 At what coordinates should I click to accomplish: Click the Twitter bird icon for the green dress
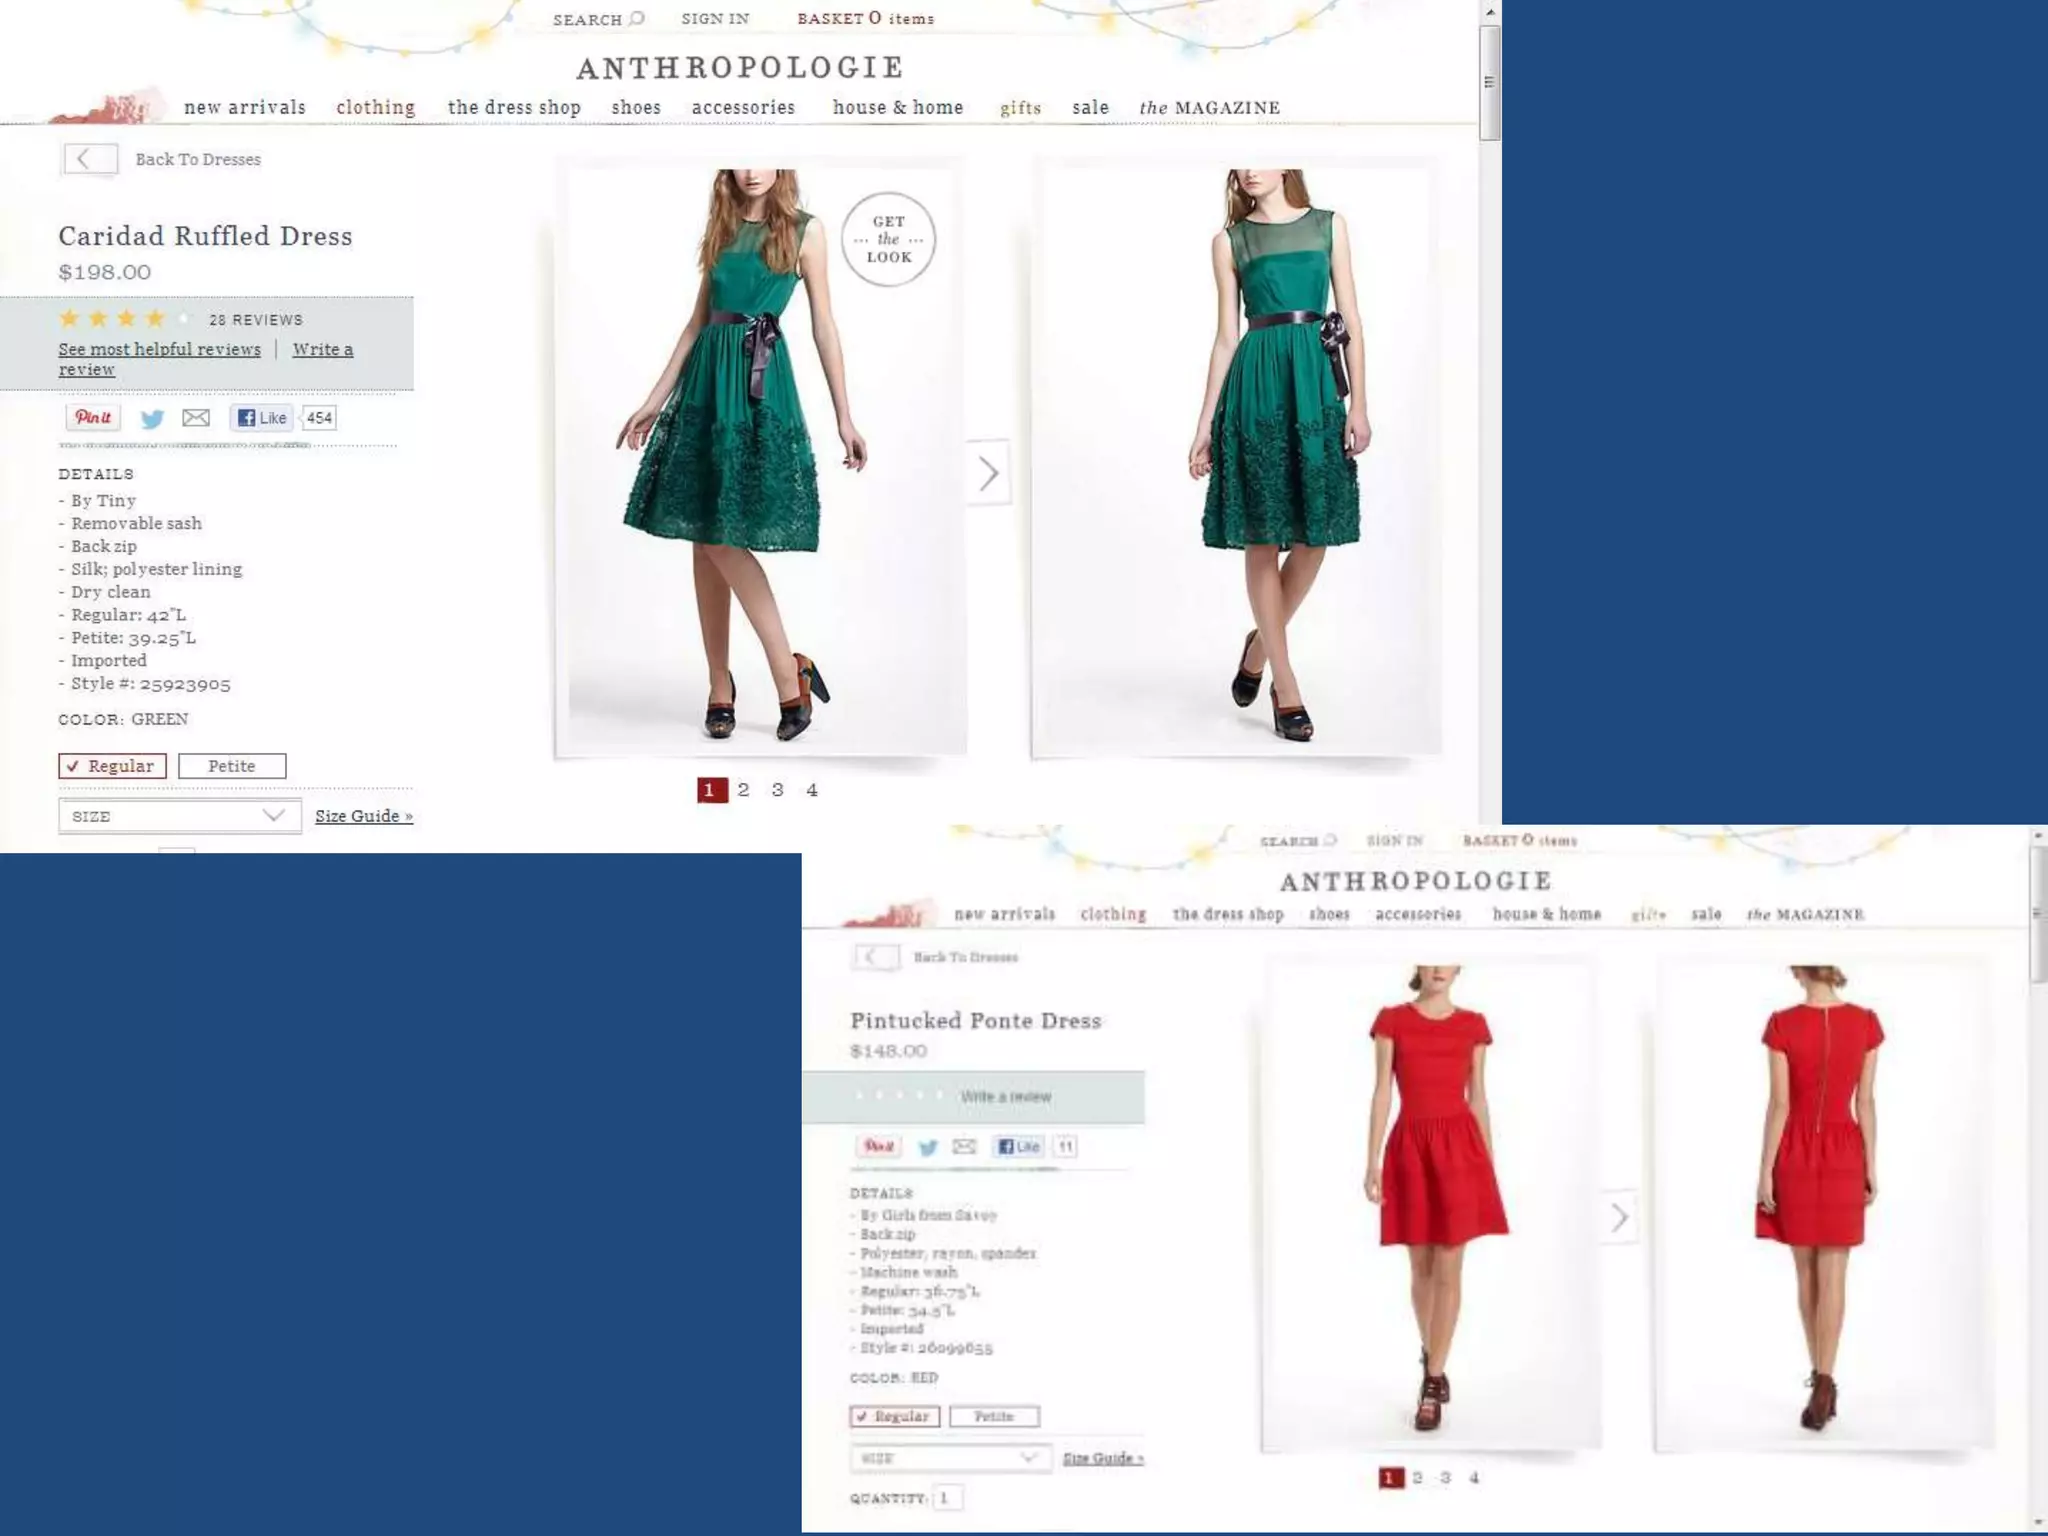coord(152,419)
